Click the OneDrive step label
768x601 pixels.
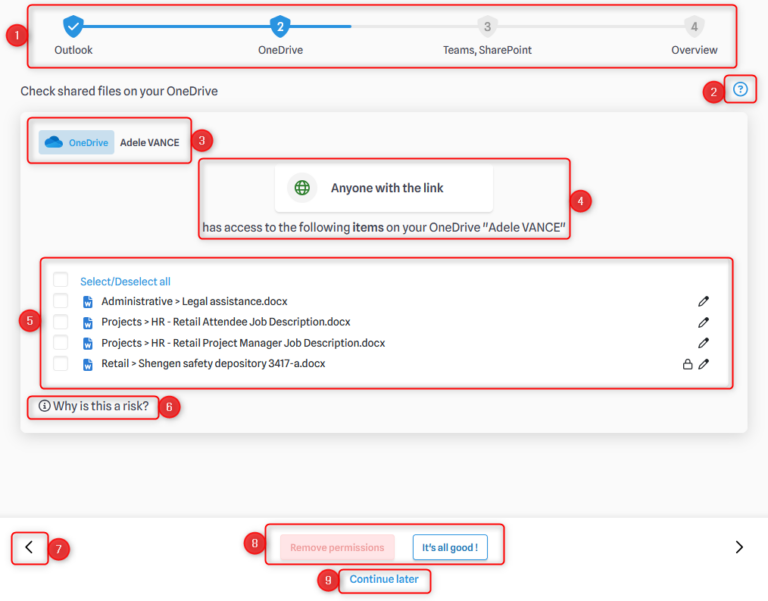280,50
